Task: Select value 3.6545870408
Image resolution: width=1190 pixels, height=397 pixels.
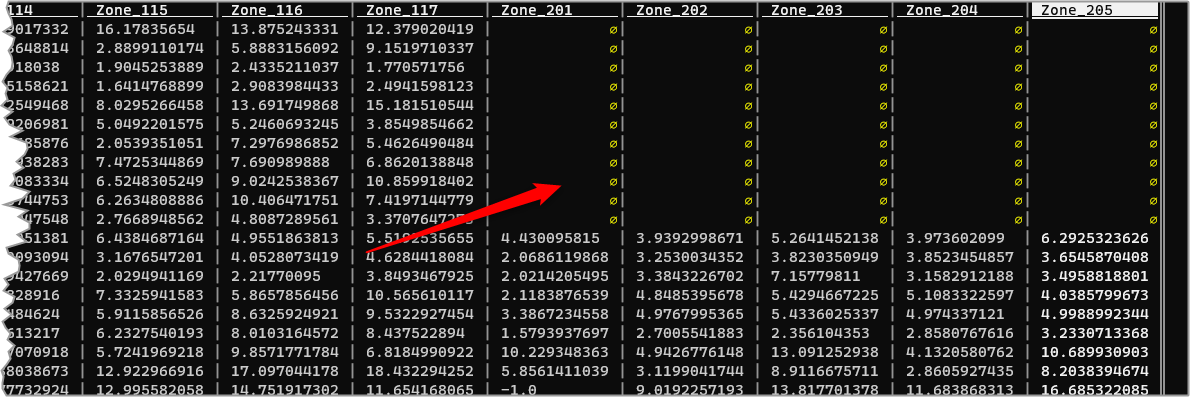Action: pyautogui.click(x=1095, y=257)
